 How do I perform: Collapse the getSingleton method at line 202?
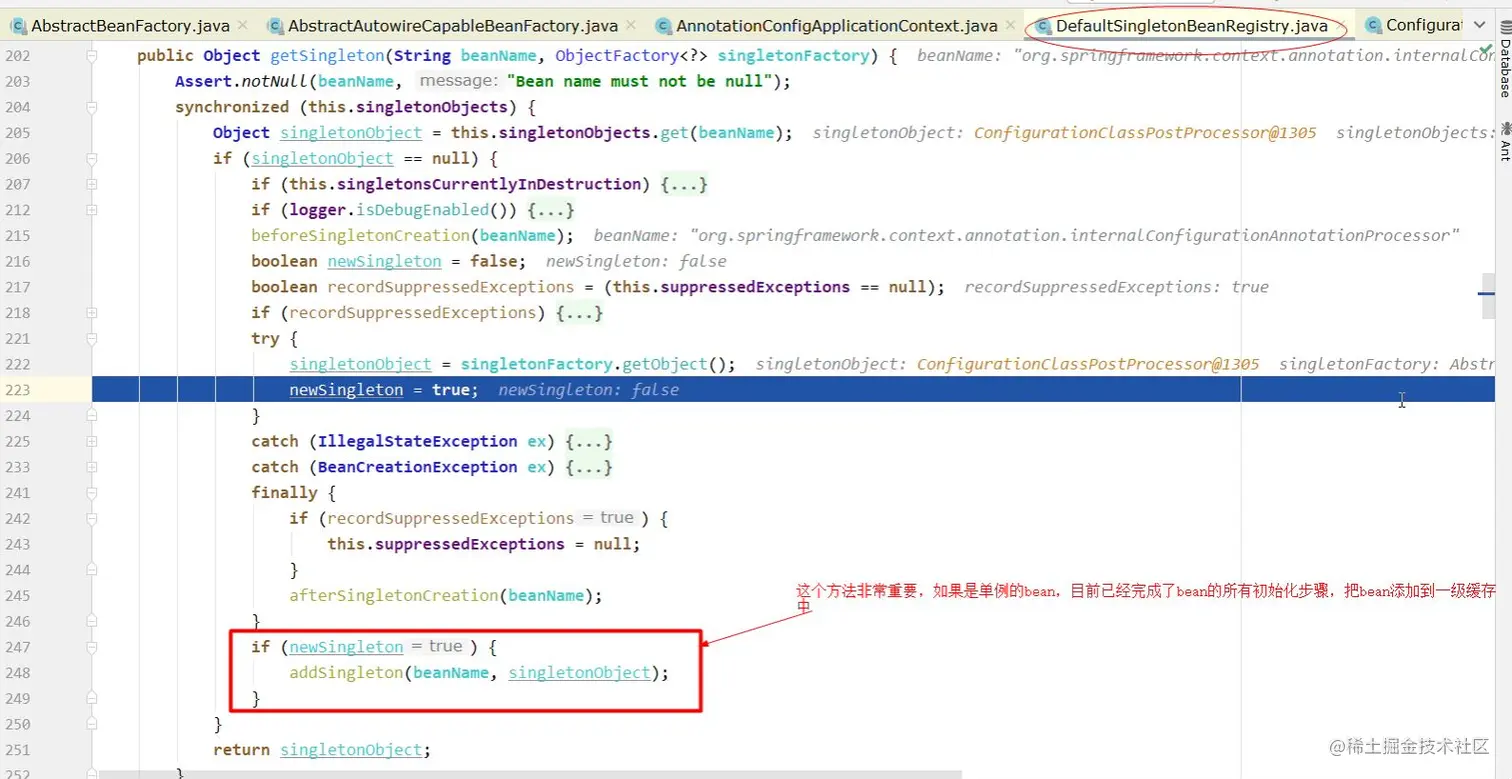(x=92, y=56)
